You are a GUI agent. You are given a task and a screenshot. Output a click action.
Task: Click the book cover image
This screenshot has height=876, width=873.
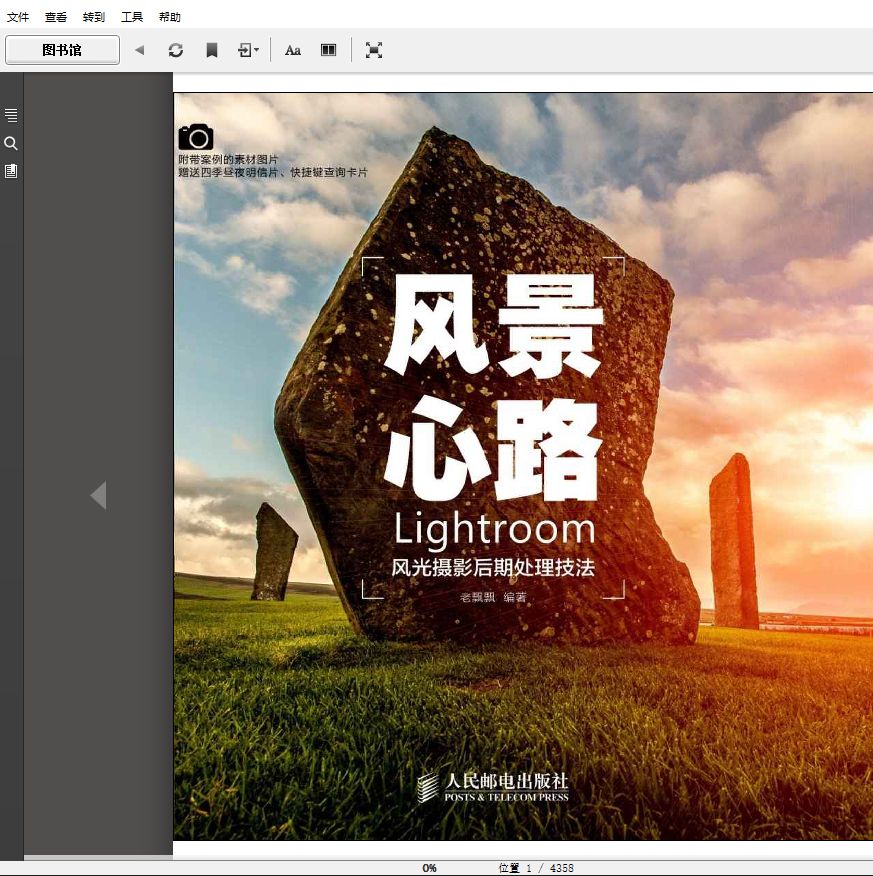click(x=523, y=466)
